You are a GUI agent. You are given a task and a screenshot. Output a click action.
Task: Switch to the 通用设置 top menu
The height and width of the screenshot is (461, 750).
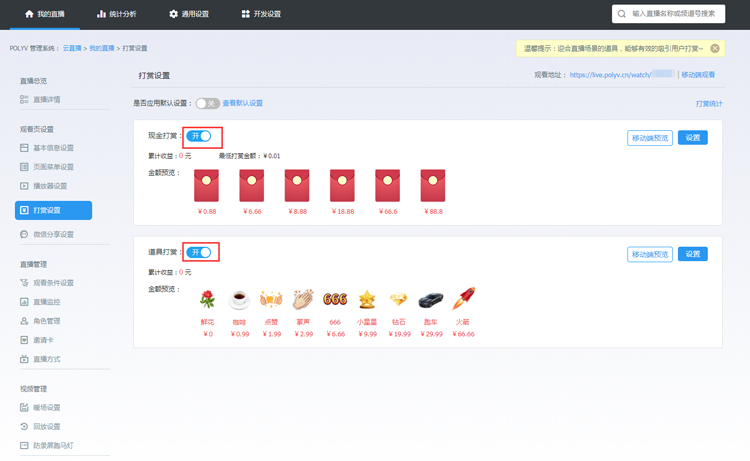[x=189, y=14]
